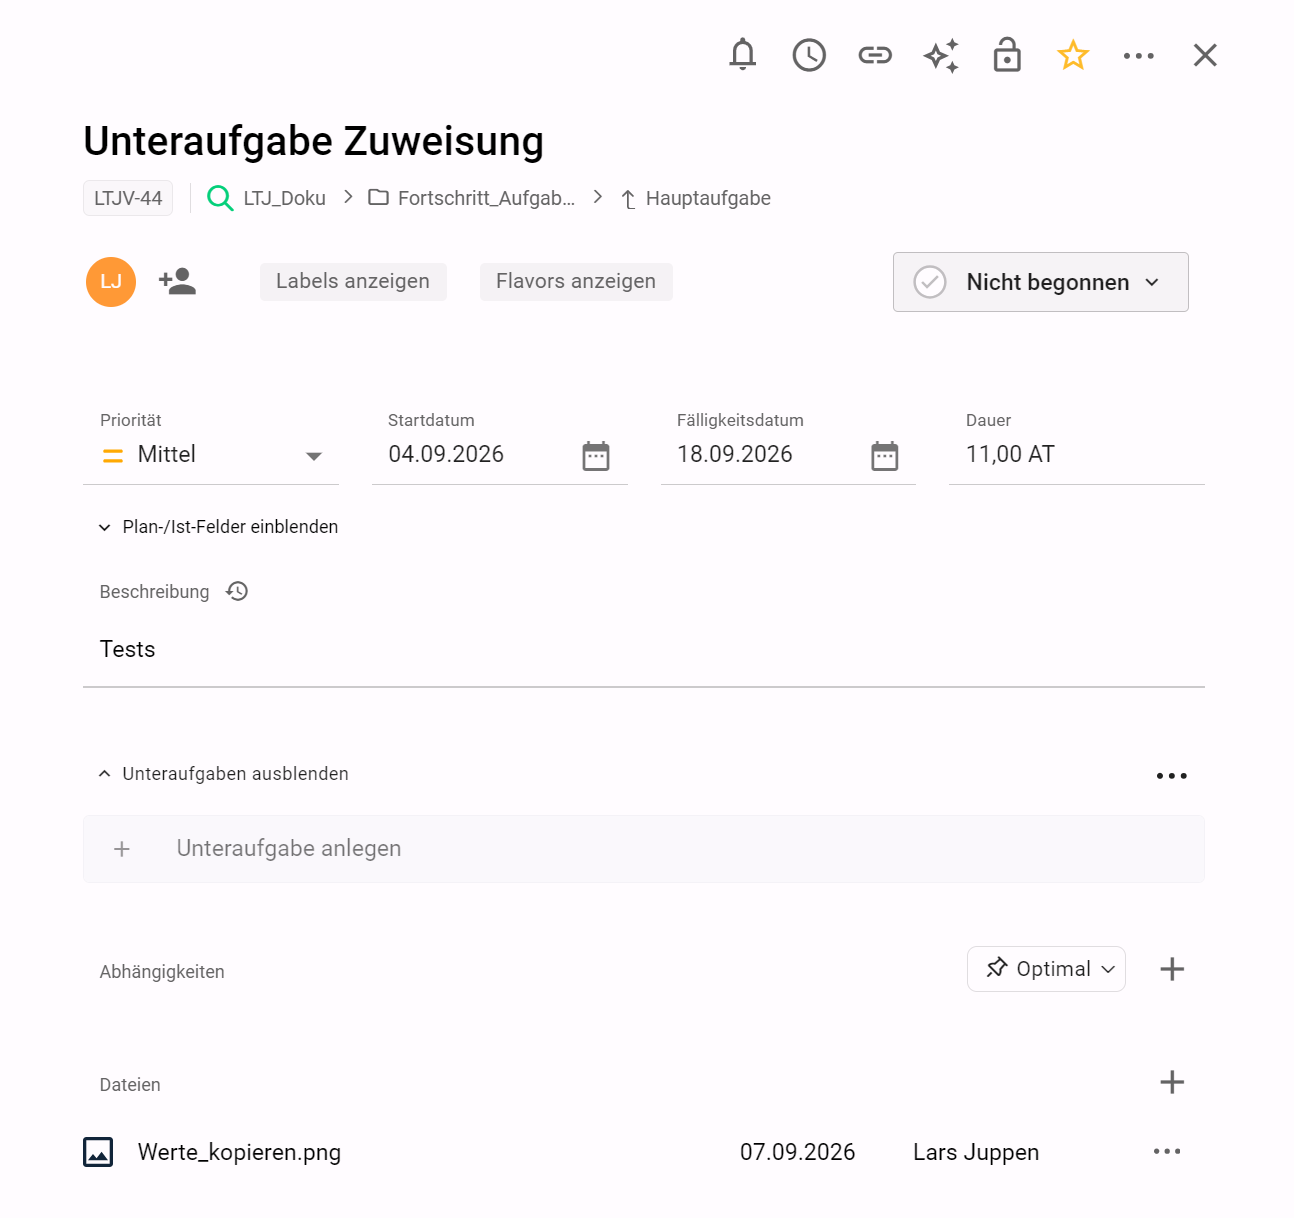This screenshot has width=1294, height=1218.
Task: Toggle the task completion check circle
Action: 930,282
